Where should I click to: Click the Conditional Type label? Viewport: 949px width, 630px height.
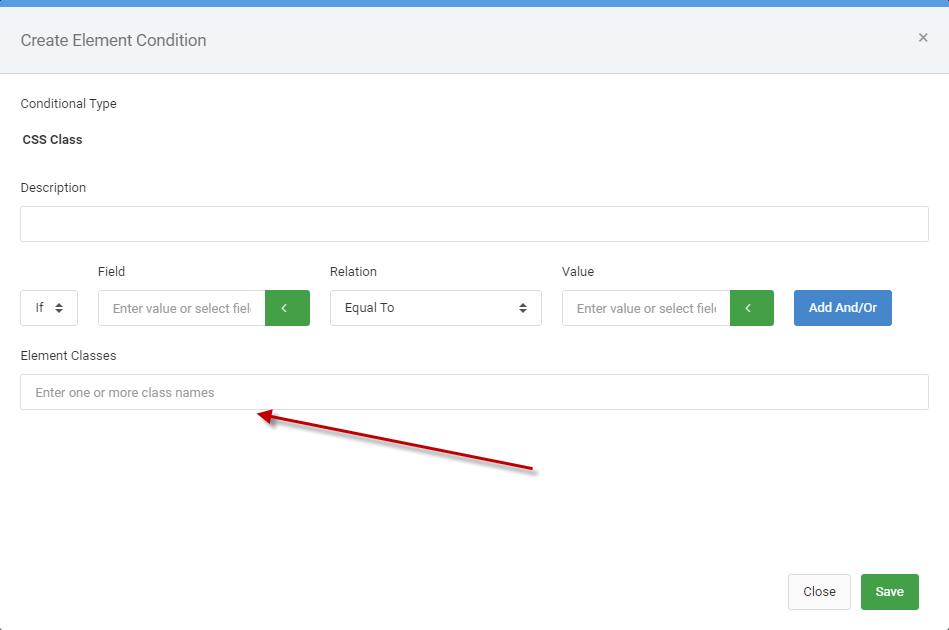pos(68,103)
